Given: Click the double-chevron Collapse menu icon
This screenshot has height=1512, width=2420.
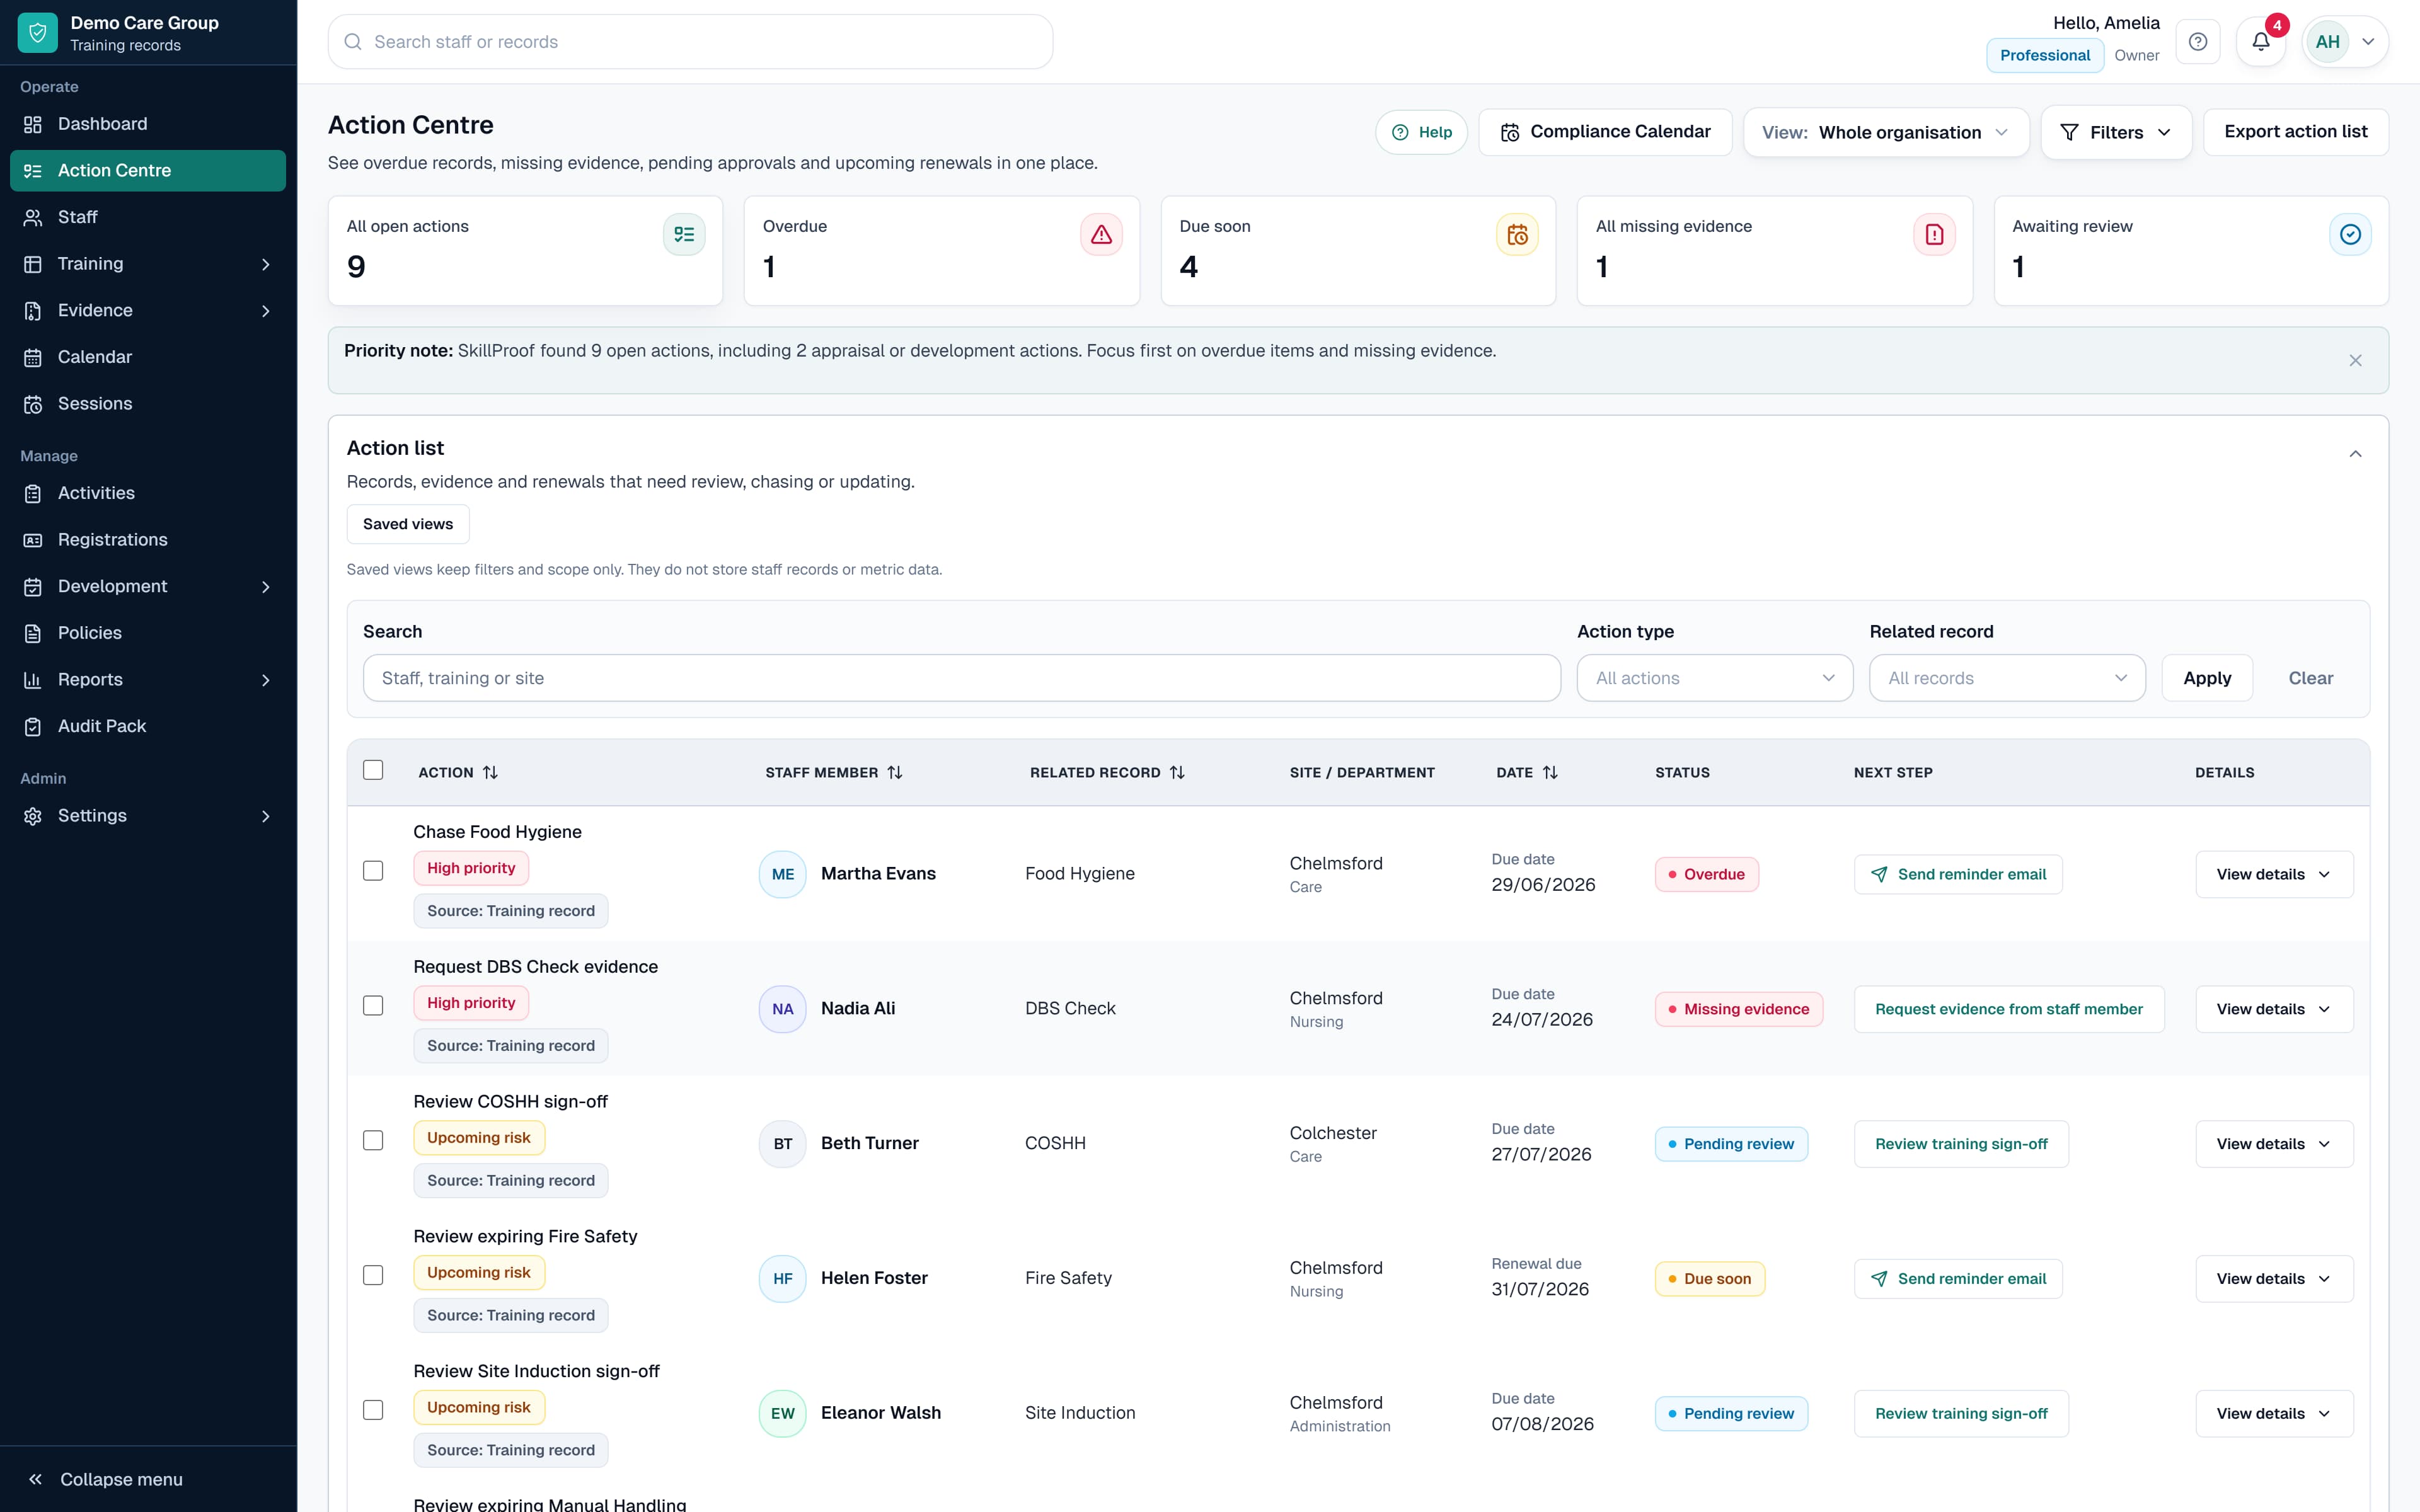Looking at the screenshot, I should 35,1479.
